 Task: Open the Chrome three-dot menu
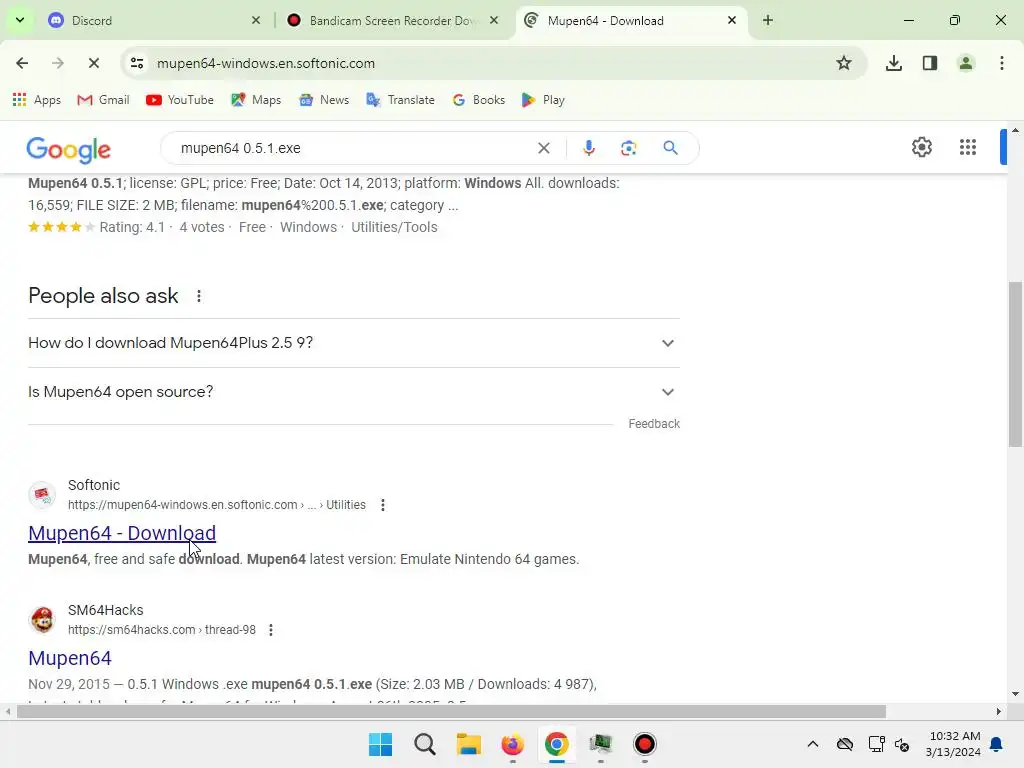tap(1002, 63)
